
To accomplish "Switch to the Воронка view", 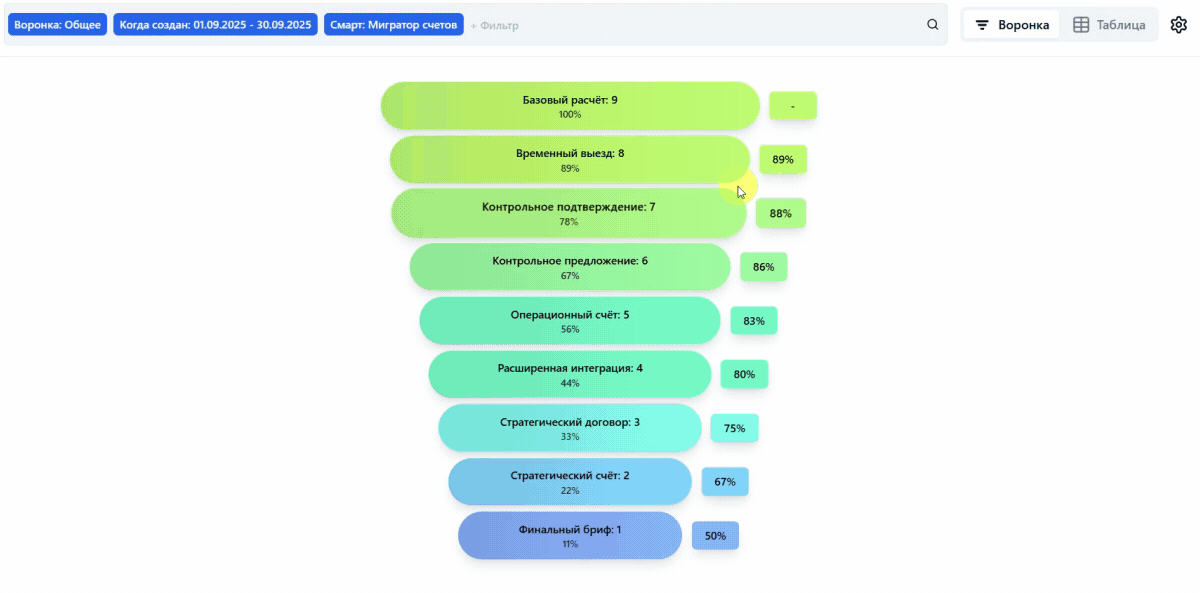I will pyautogui.click(x=1012, y=25).
